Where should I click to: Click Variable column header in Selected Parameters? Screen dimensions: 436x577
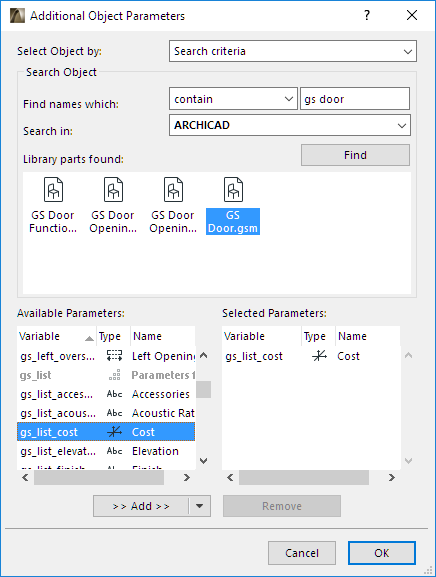pos(262,336)
